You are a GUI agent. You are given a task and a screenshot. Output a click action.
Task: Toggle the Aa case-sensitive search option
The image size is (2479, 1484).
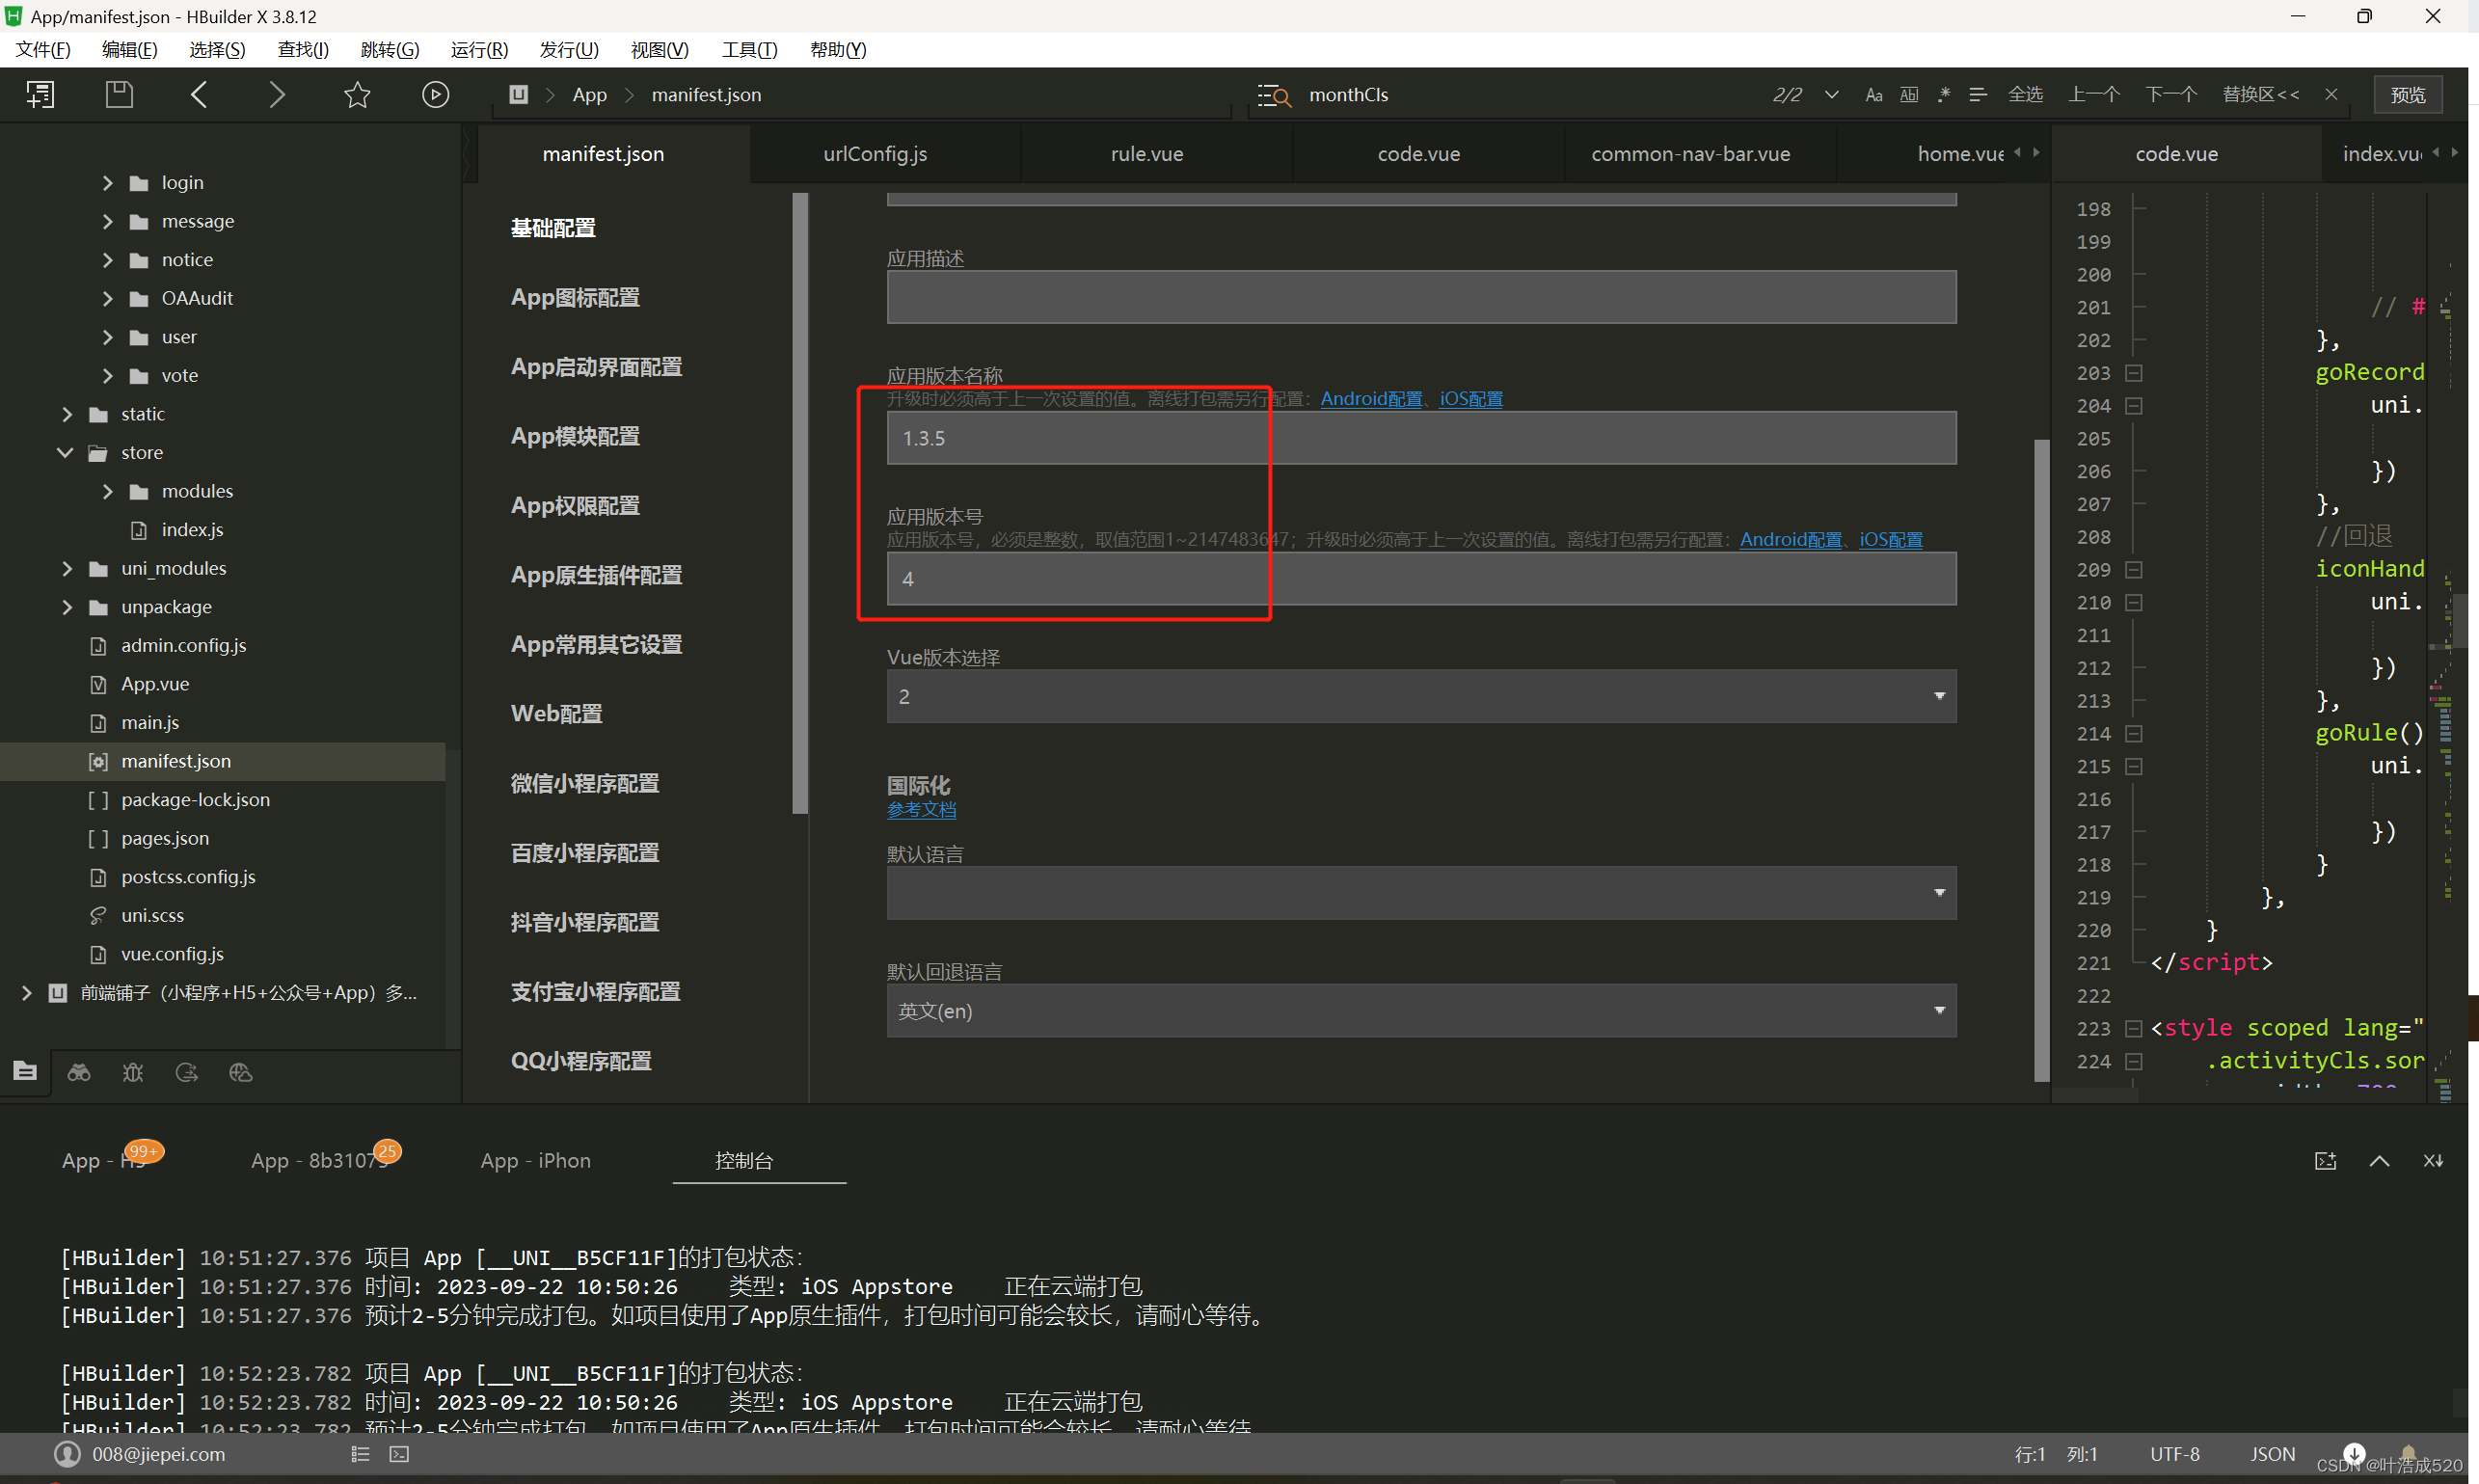(1873, 95)
